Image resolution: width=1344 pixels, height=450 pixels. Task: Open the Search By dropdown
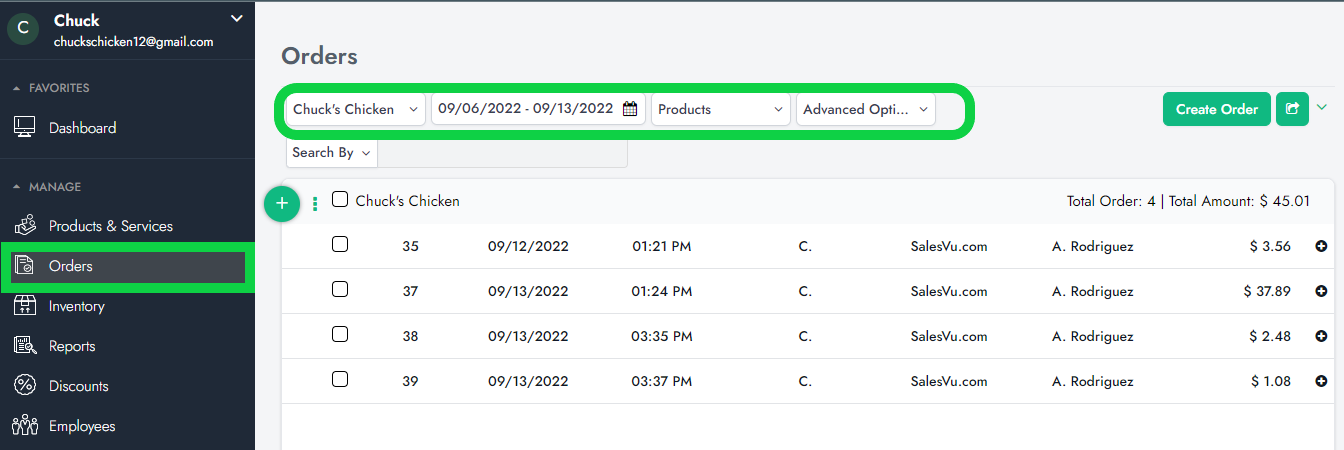332,153
